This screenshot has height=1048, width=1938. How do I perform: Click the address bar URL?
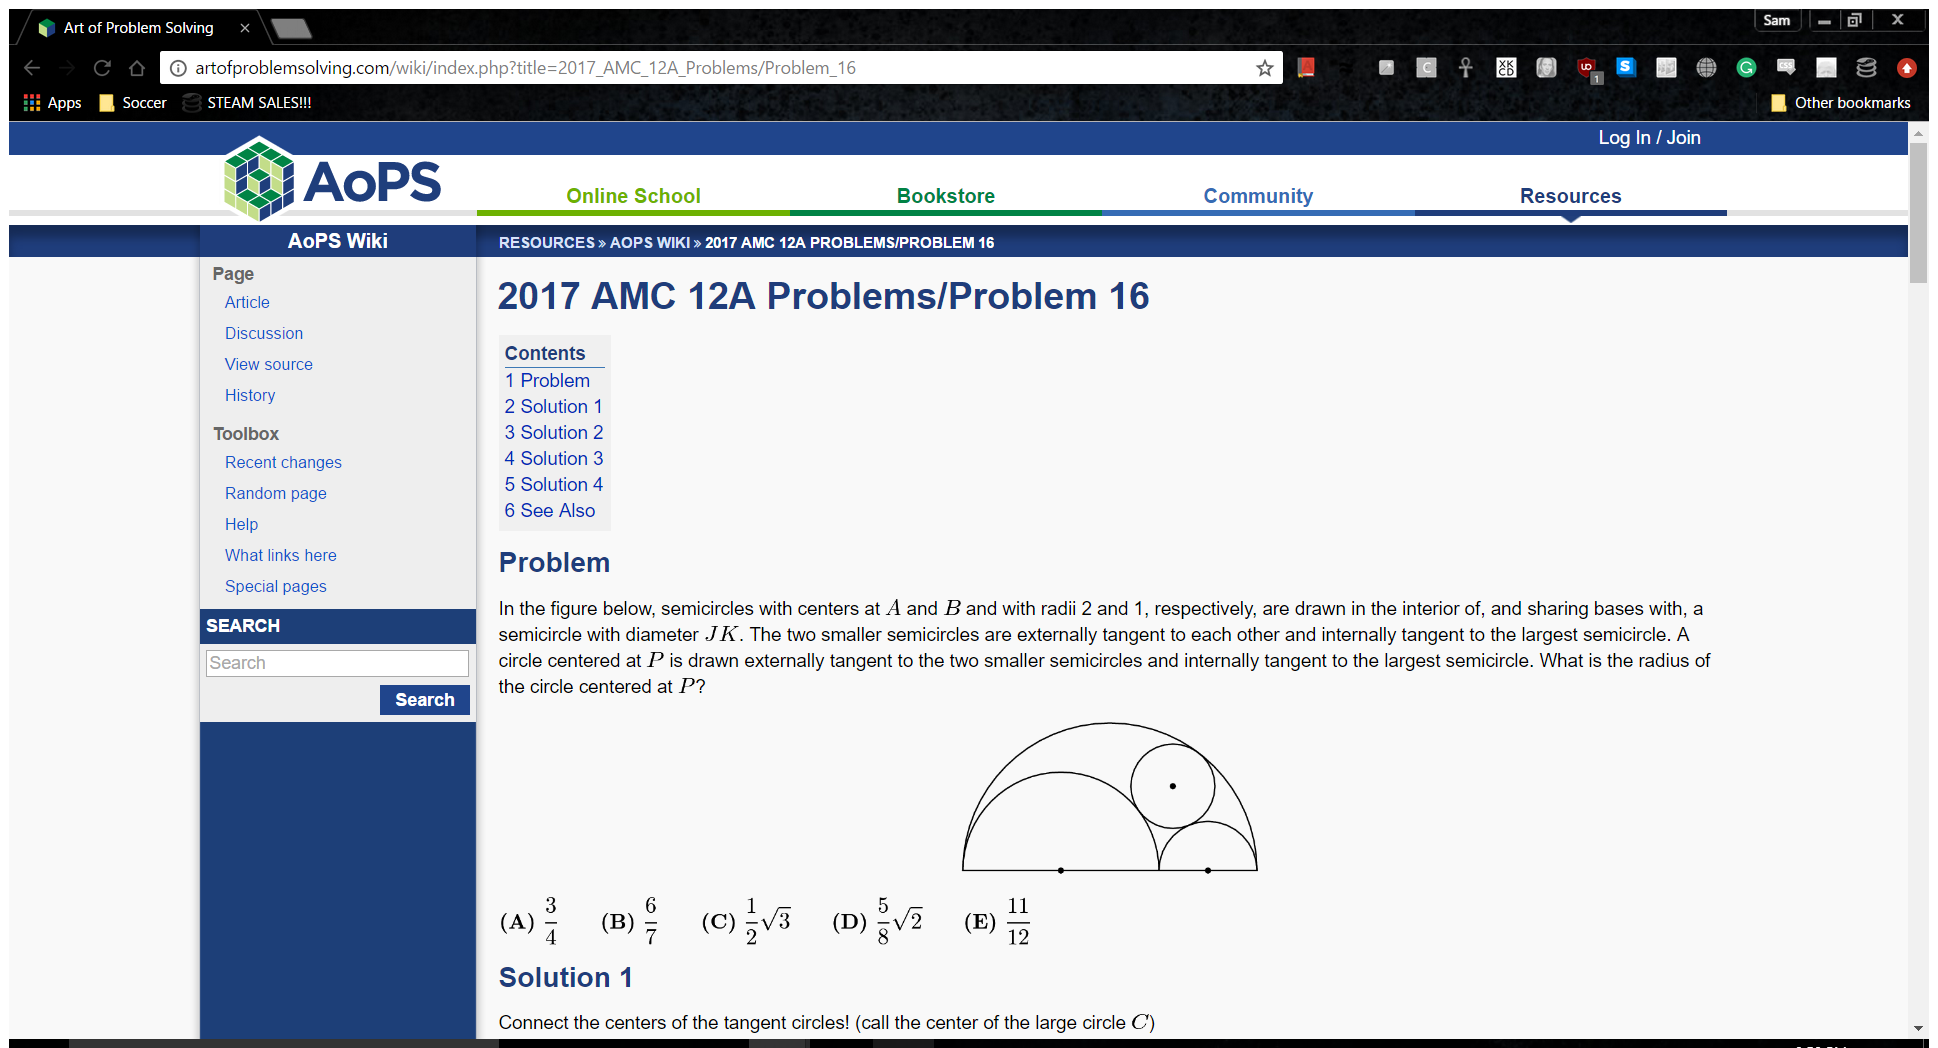click(x=525, y=68)
